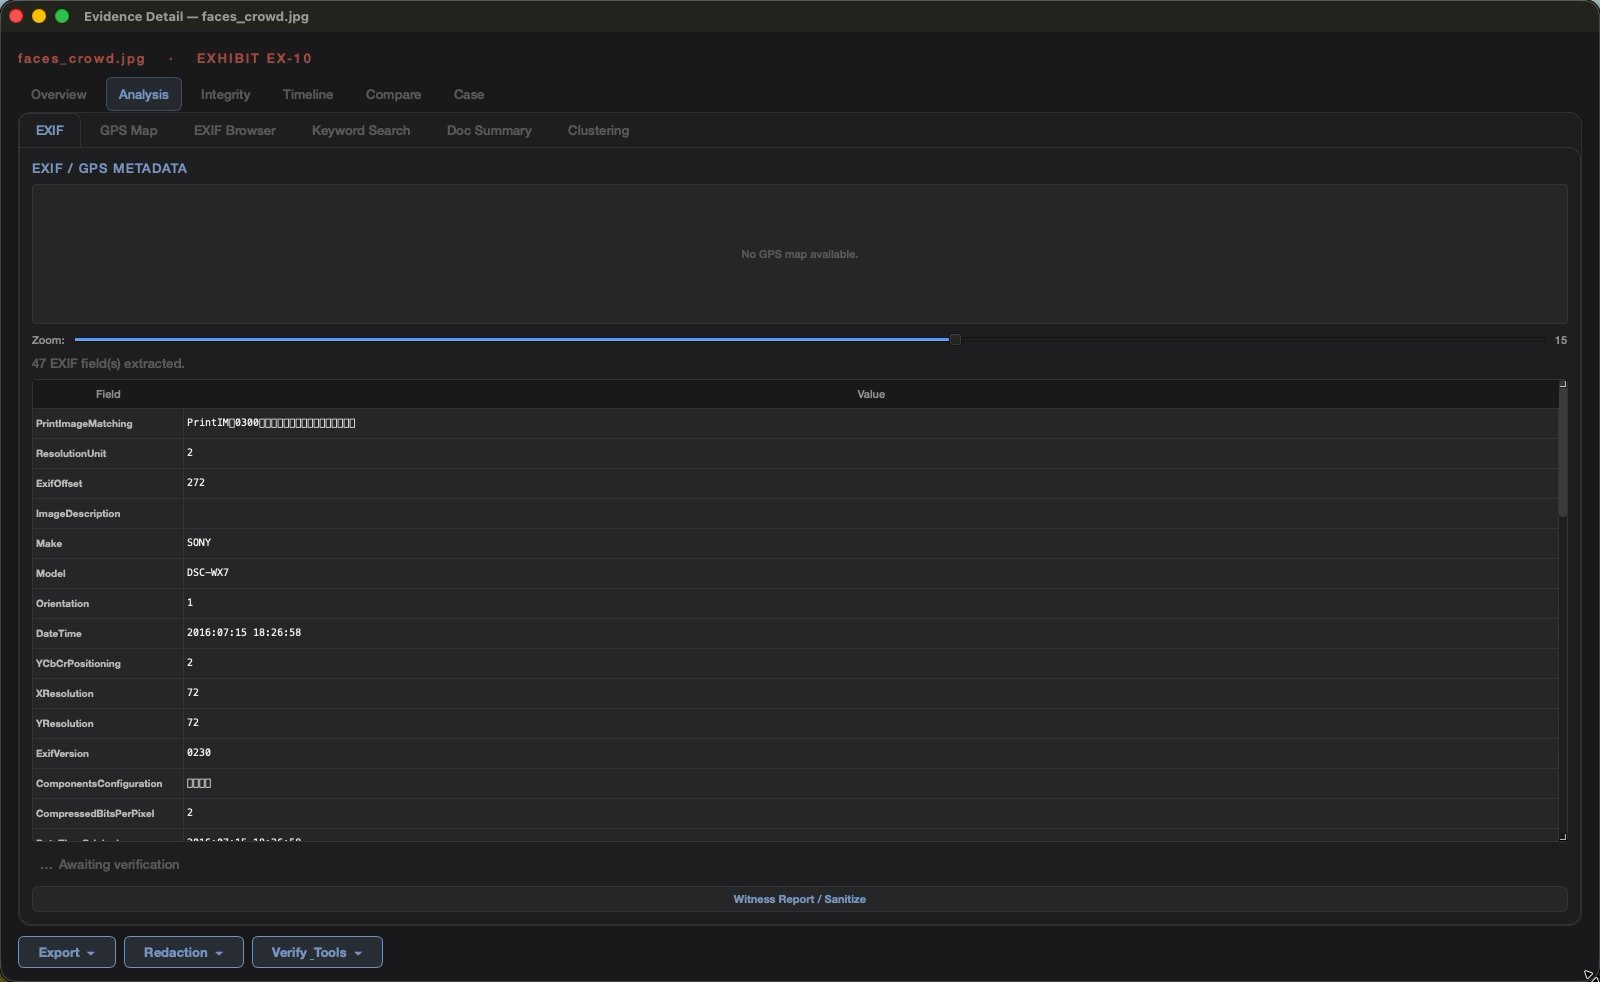Click the Witness Report / Sanitize button

coord(799,899)
